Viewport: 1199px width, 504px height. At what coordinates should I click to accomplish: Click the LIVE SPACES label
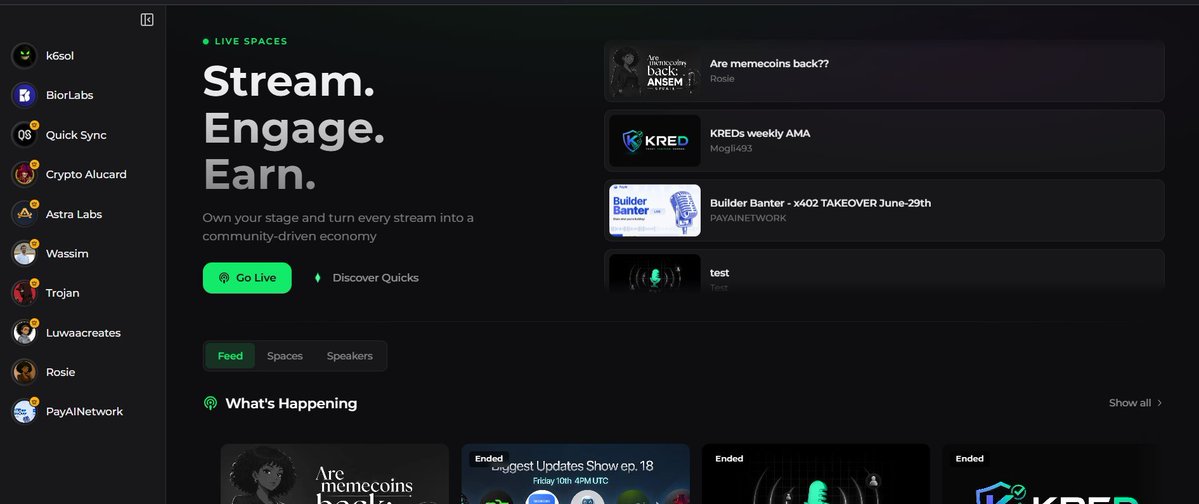tap(251, 41)
